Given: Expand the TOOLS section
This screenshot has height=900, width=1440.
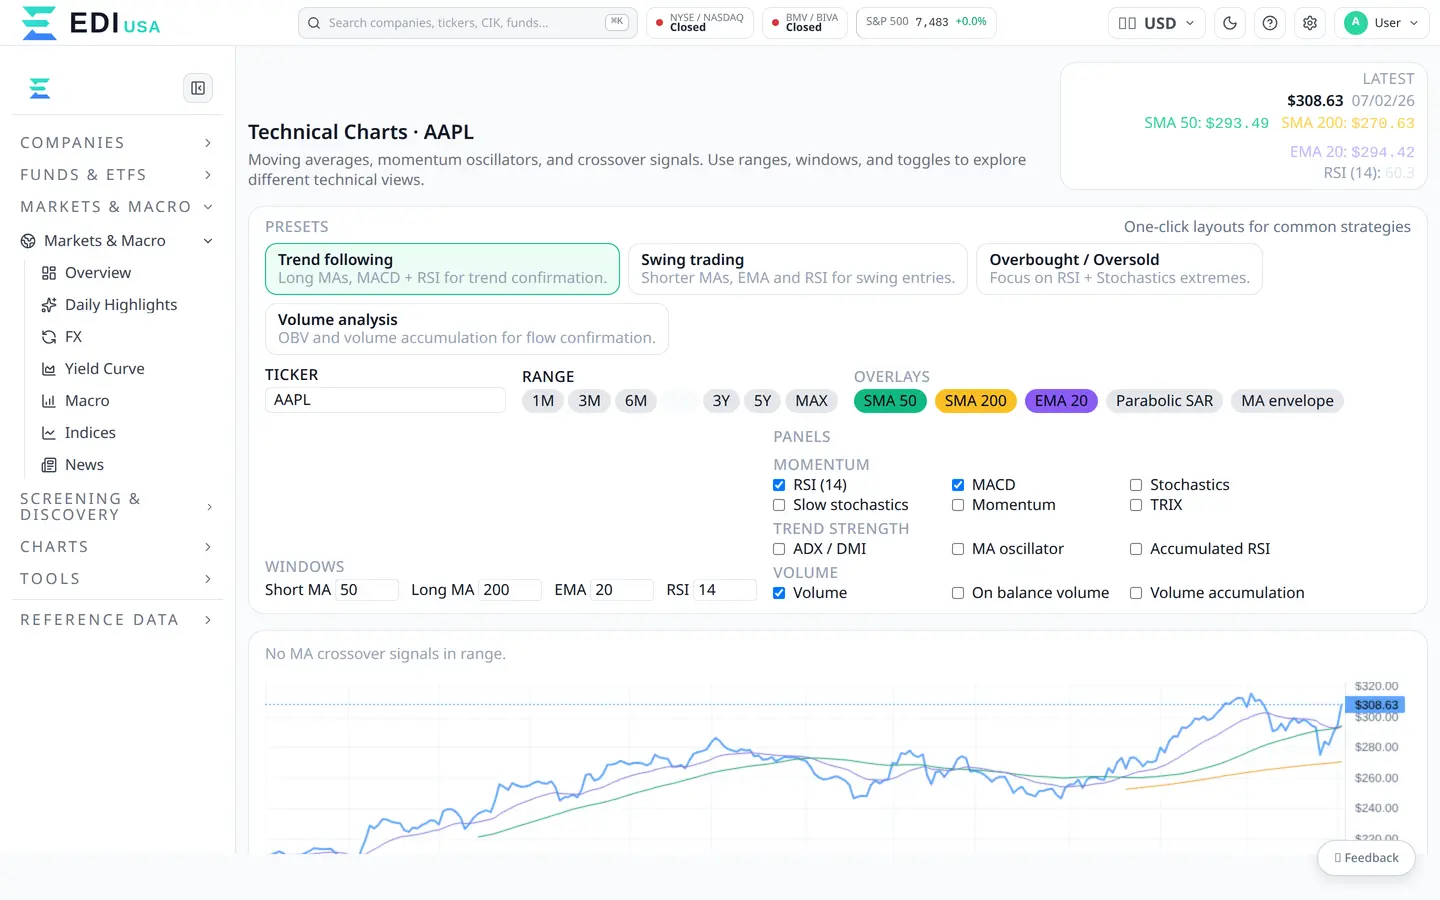Looking at the screenshot, I should point(117,579).
